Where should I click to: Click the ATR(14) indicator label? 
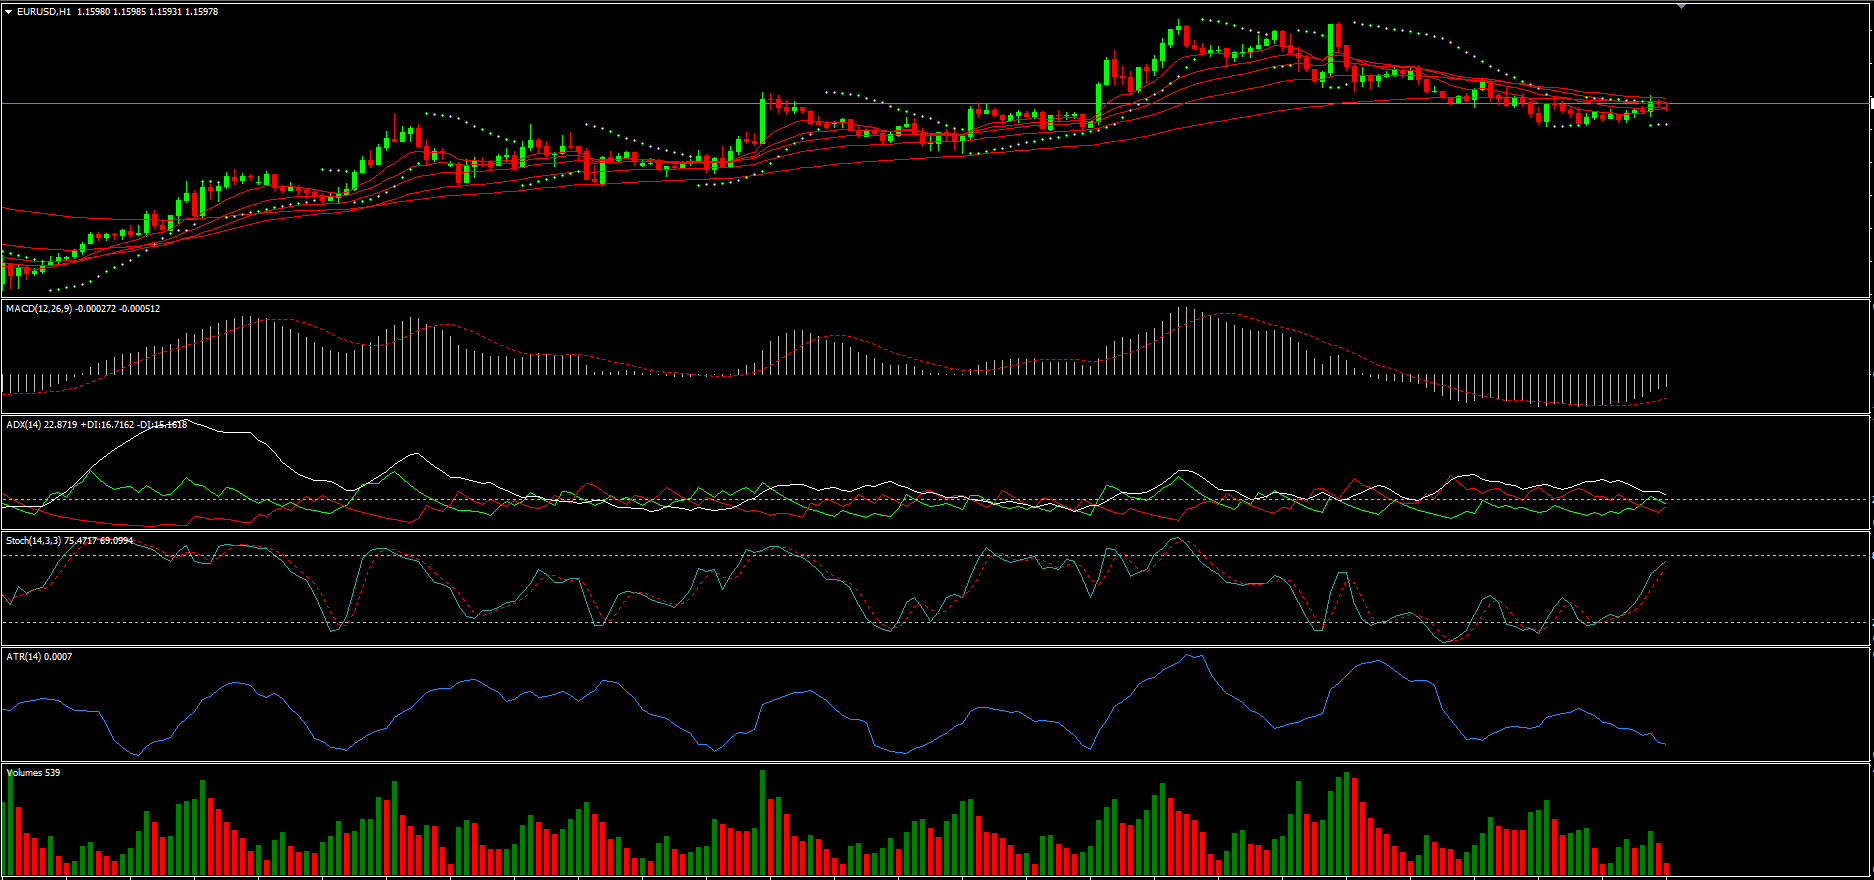pos(24,657)
